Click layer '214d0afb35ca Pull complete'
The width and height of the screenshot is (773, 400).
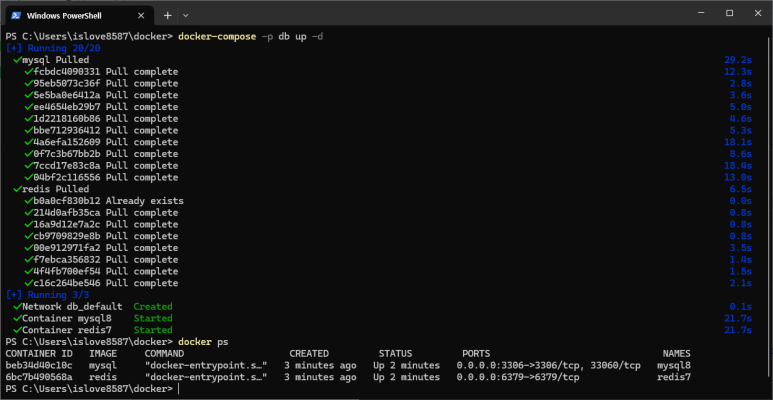coord(102,213)
